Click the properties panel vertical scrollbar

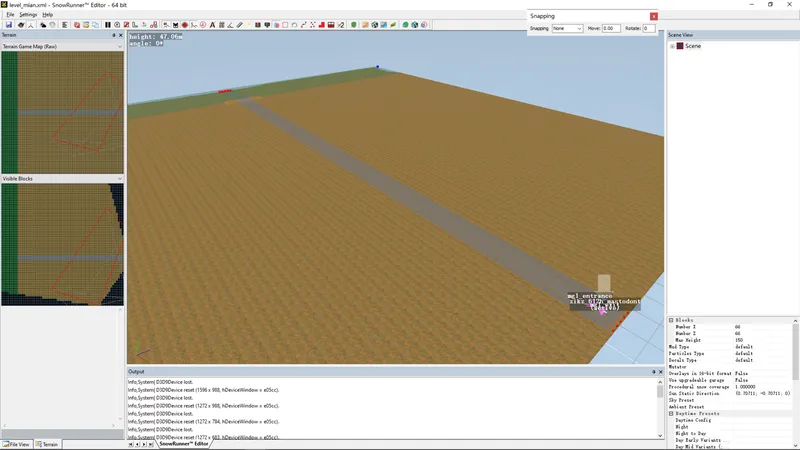pyautogui.click(x=795, y=383)
